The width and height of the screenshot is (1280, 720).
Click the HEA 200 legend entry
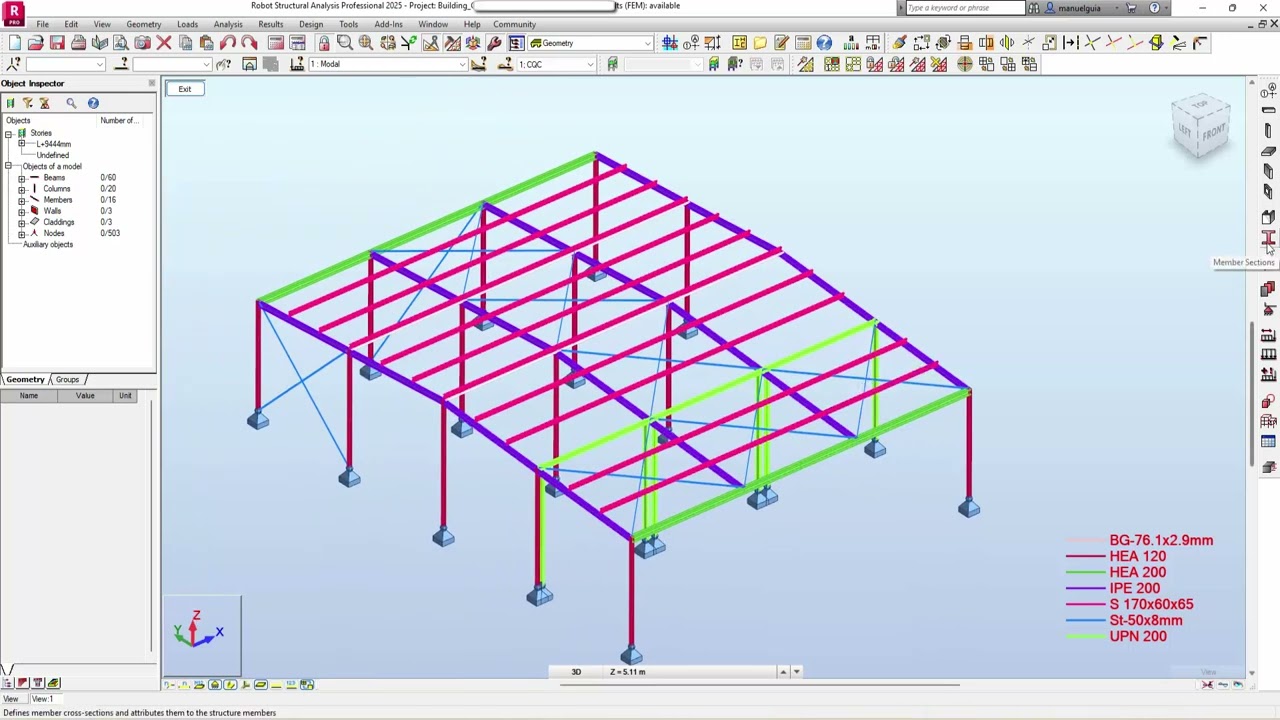pos(1137,572)
